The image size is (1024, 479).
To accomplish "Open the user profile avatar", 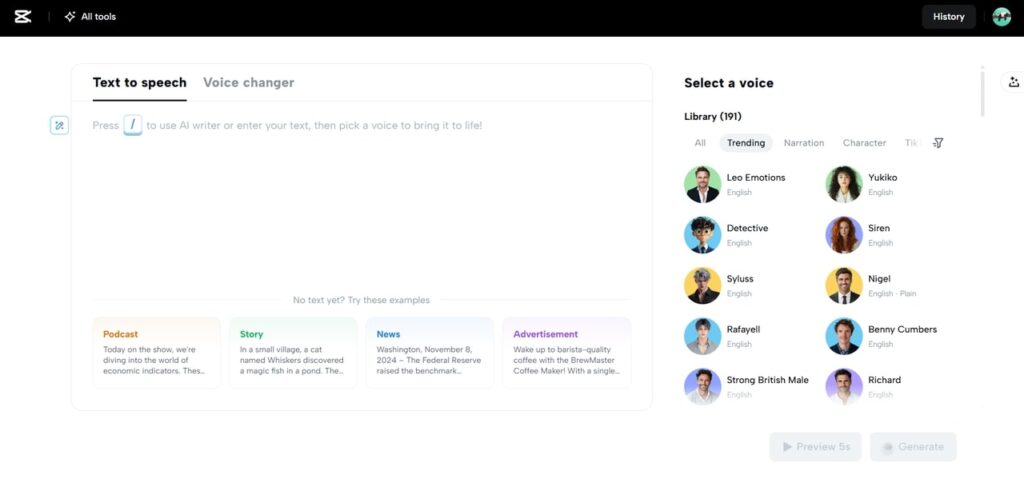I will (x=1001, y=17).
